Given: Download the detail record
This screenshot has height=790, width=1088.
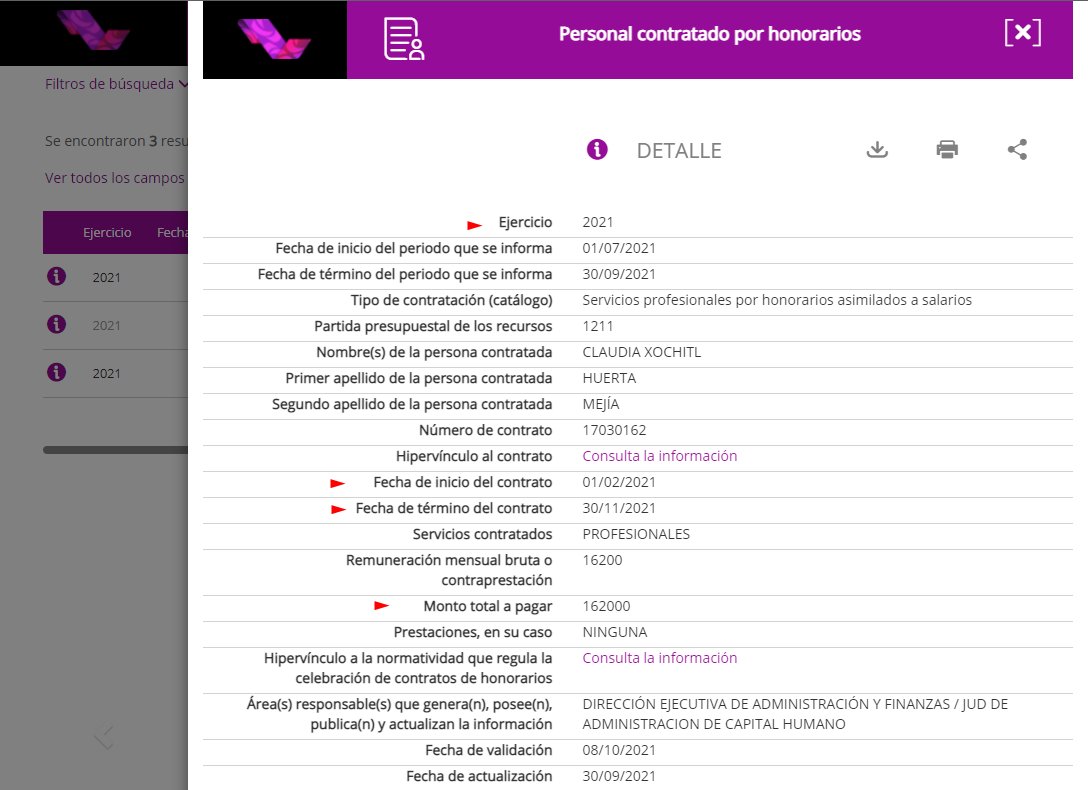Looking at the screenshot, I should (x=877, y=149).
